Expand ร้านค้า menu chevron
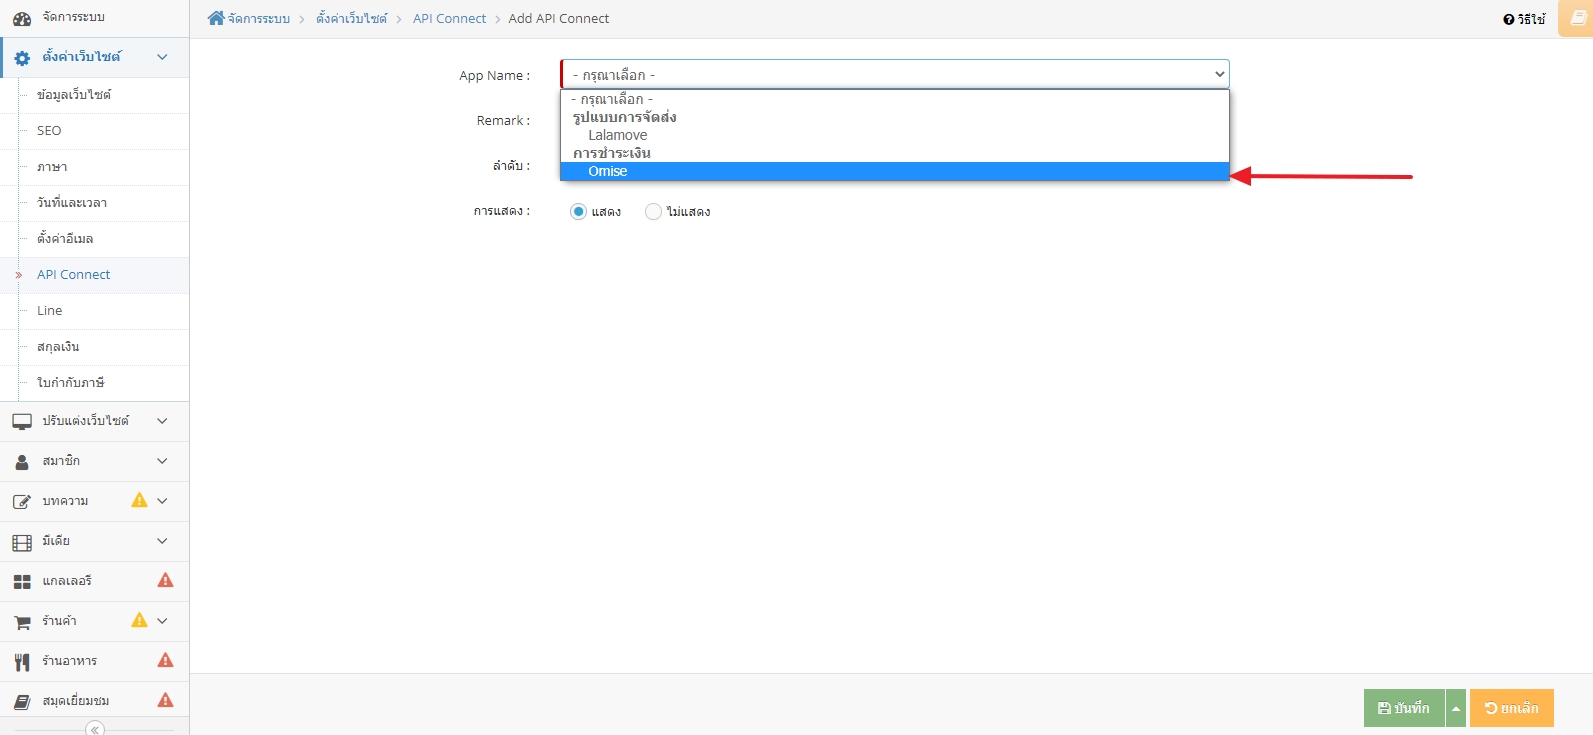This screenshot has width=1593, height=735. click(162, 621)
